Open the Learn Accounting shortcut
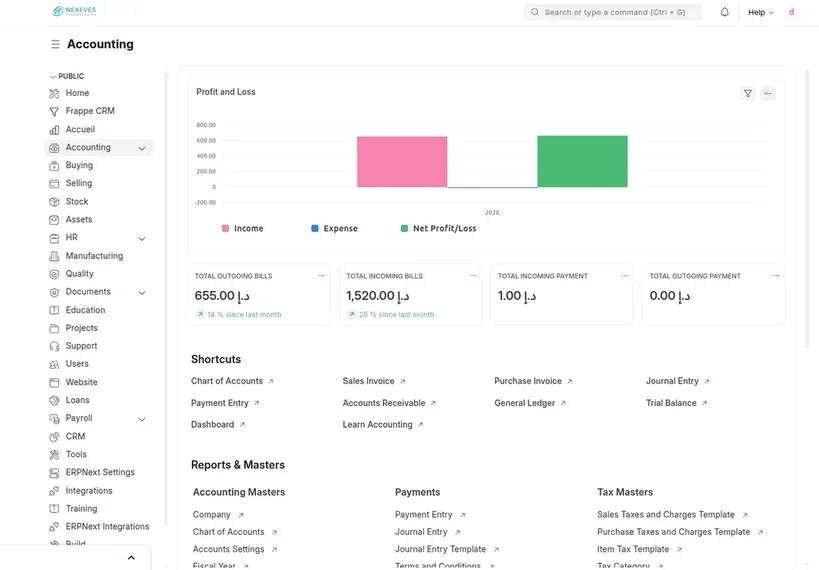This screenshot has height=570, width=819. [x=383, y=425]
